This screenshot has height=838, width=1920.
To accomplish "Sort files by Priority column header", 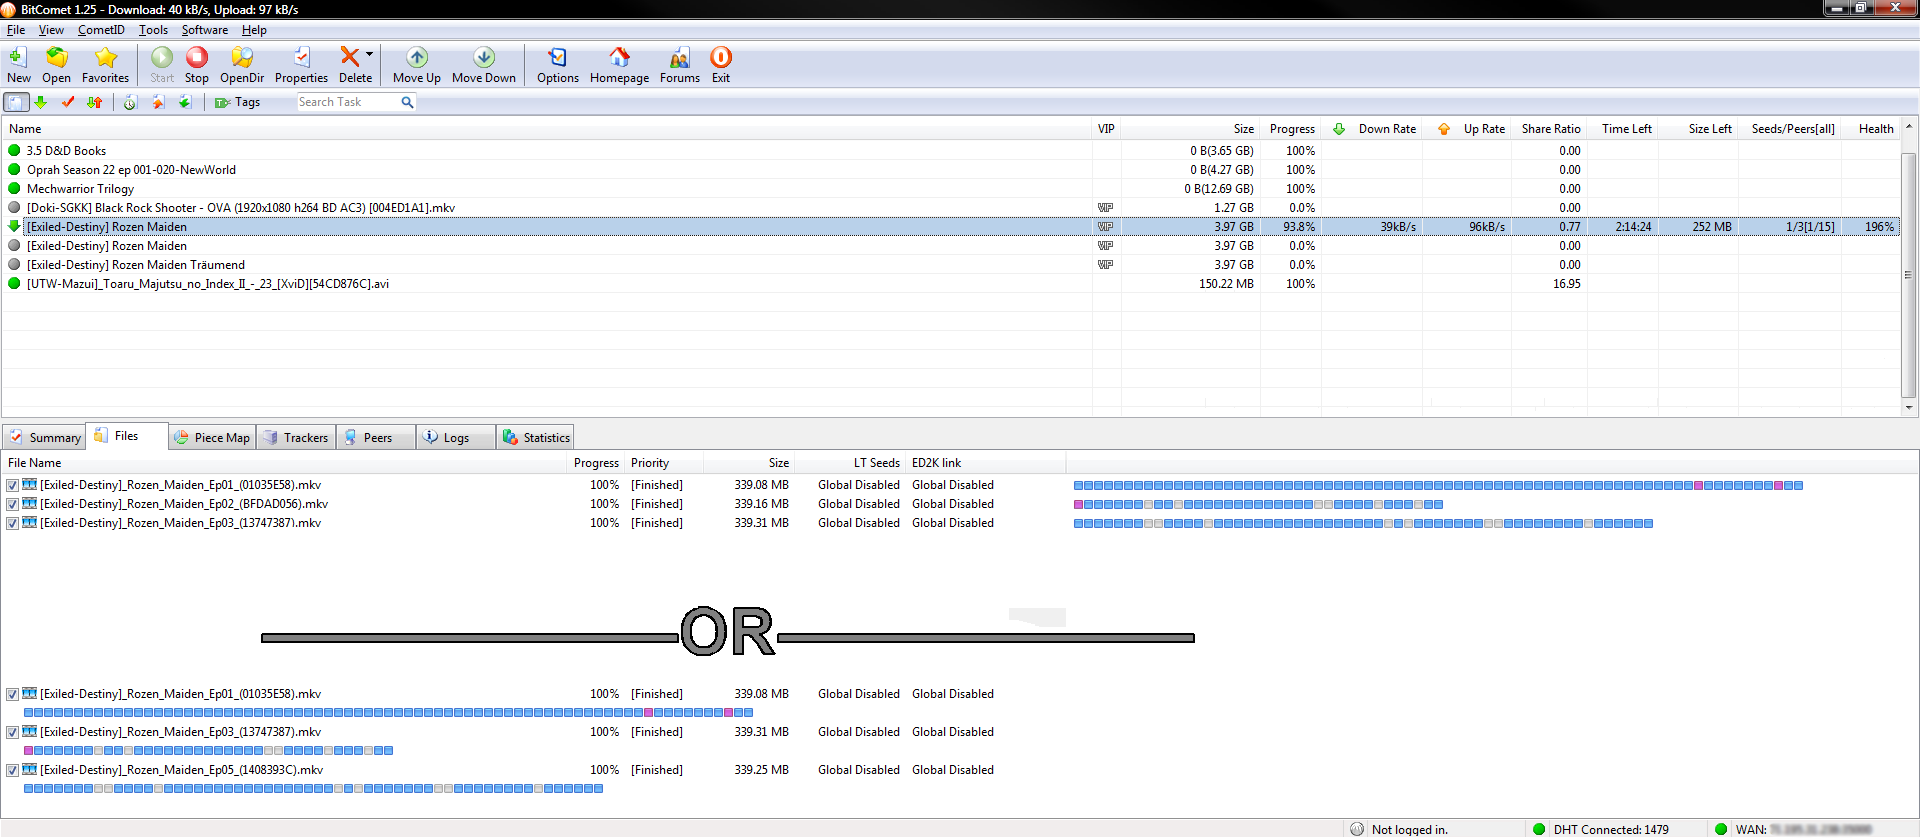I will 664,463.
